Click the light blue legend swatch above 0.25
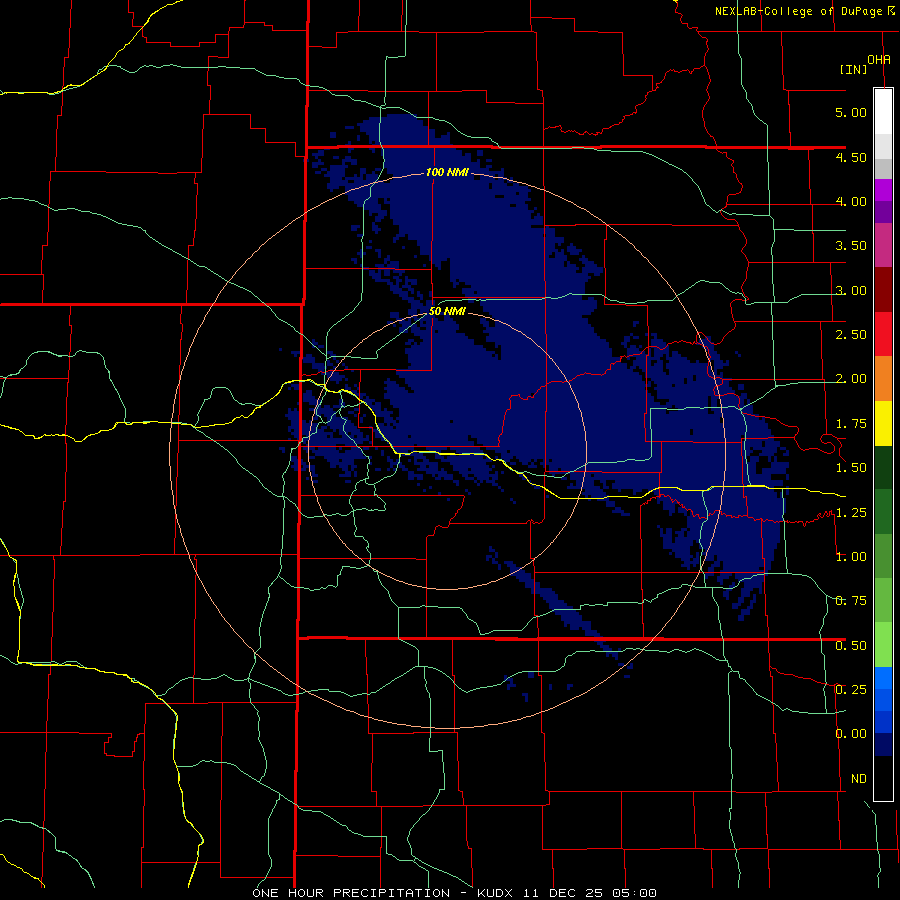This screenshot has height=900, width=900. (883, 678)
